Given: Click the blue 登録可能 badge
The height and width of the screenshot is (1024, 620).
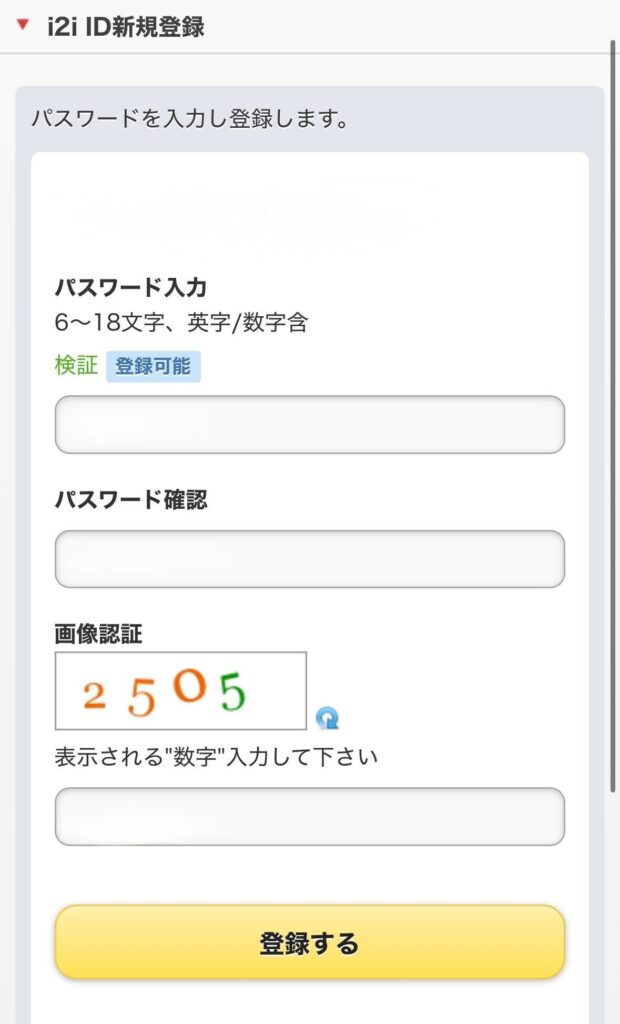Looking at the screenshot, I should click(153, 366).
